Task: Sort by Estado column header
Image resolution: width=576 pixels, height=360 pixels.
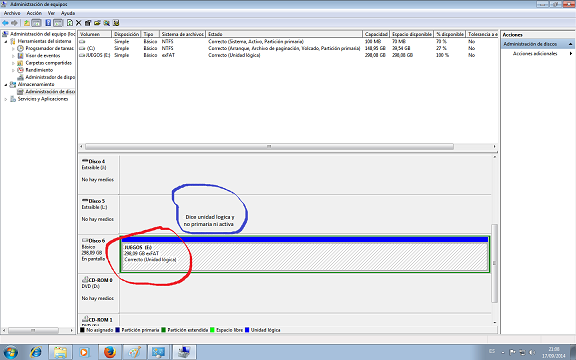Action: click(284, 34)
